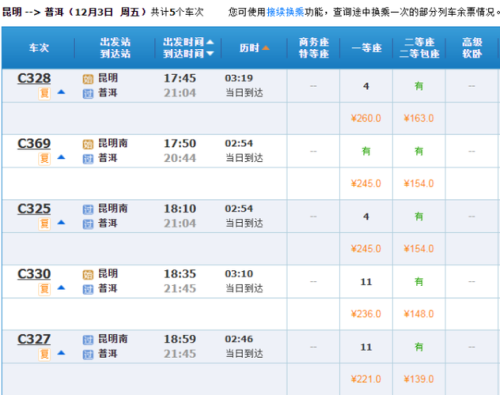500x395 pixels.
Task: Click price ¥260.0 for C328
Action: coord(366,118)
